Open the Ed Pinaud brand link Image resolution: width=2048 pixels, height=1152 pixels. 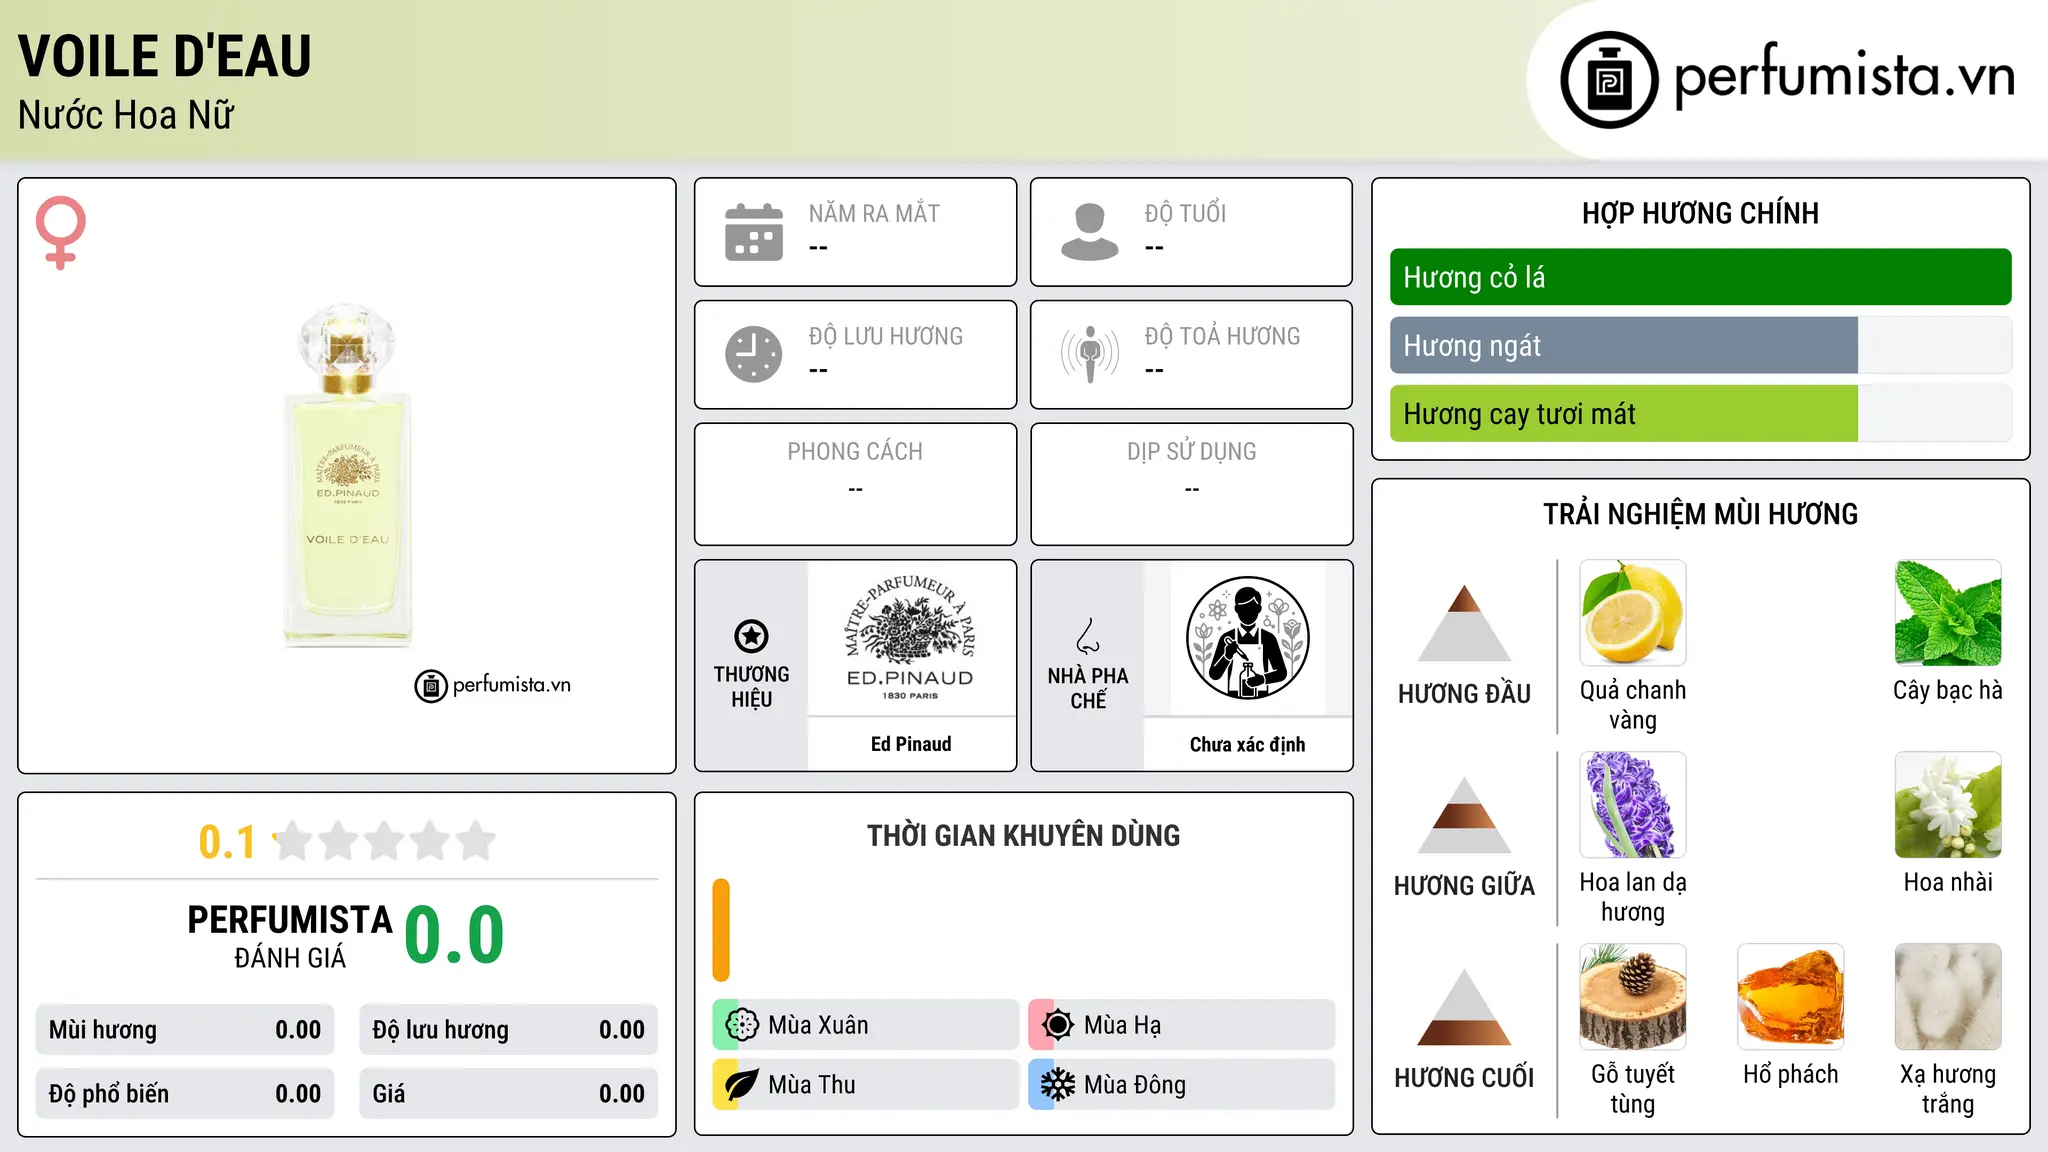click(x=911, y=744)
